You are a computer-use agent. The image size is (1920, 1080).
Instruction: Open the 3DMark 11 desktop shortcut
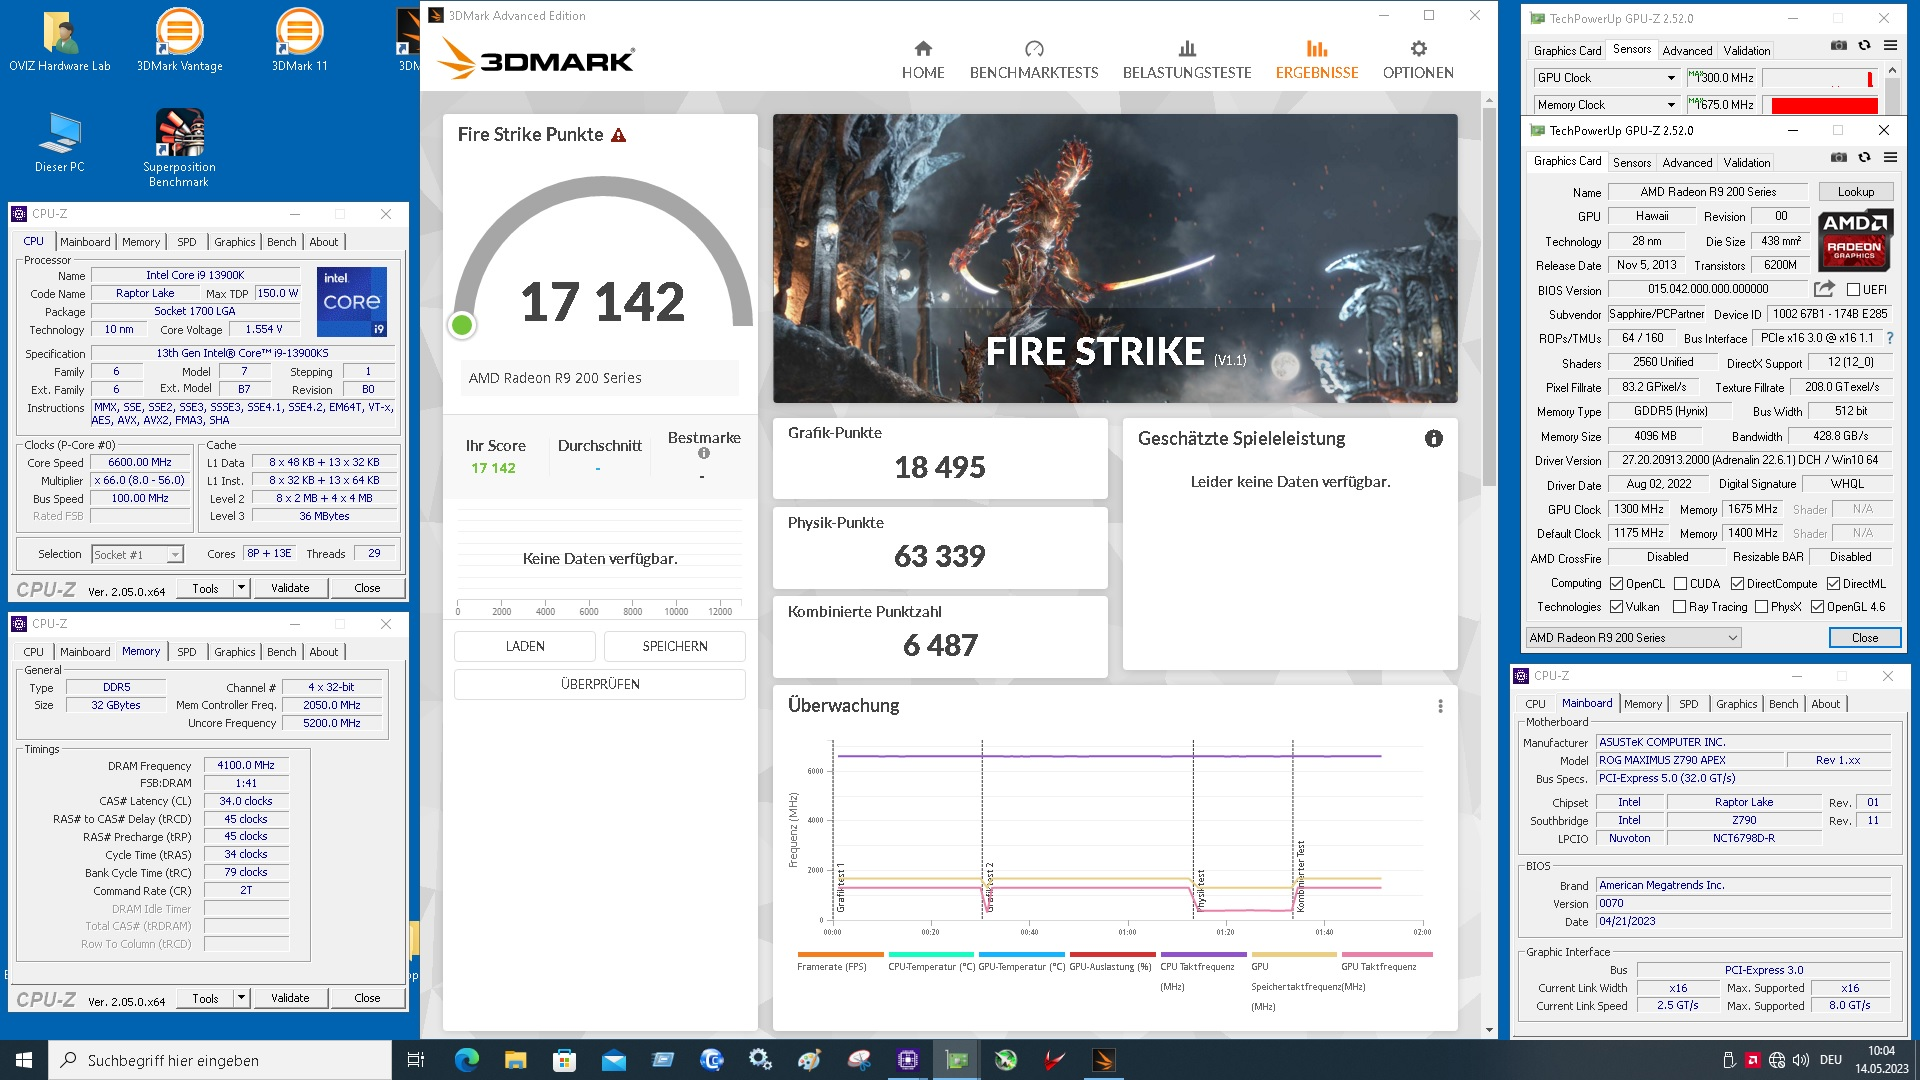pos(300,41)
